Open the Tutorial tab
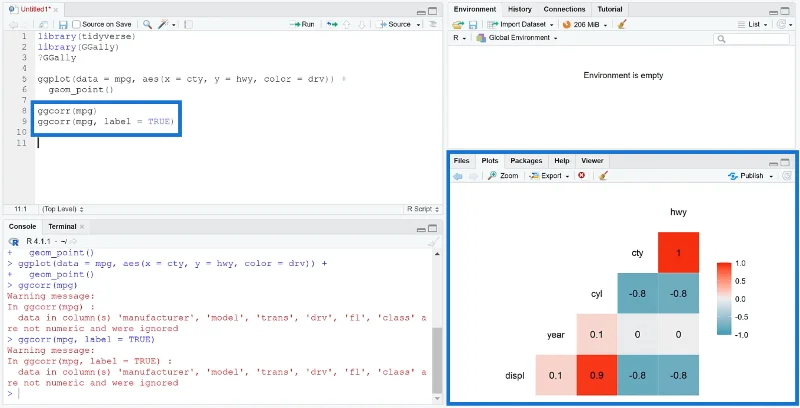This screenshot has width=800, height=408. point(610,9)
